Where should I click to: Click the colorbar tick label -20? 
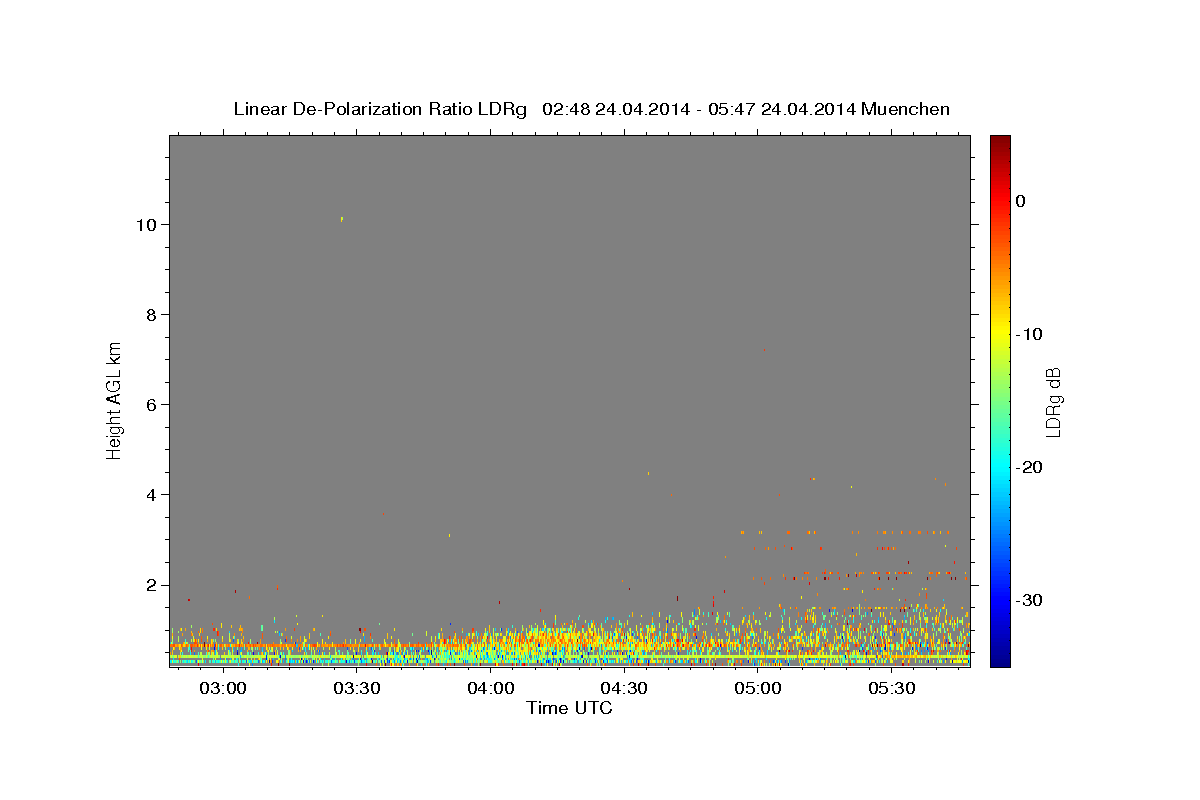tap(1031, 467)
